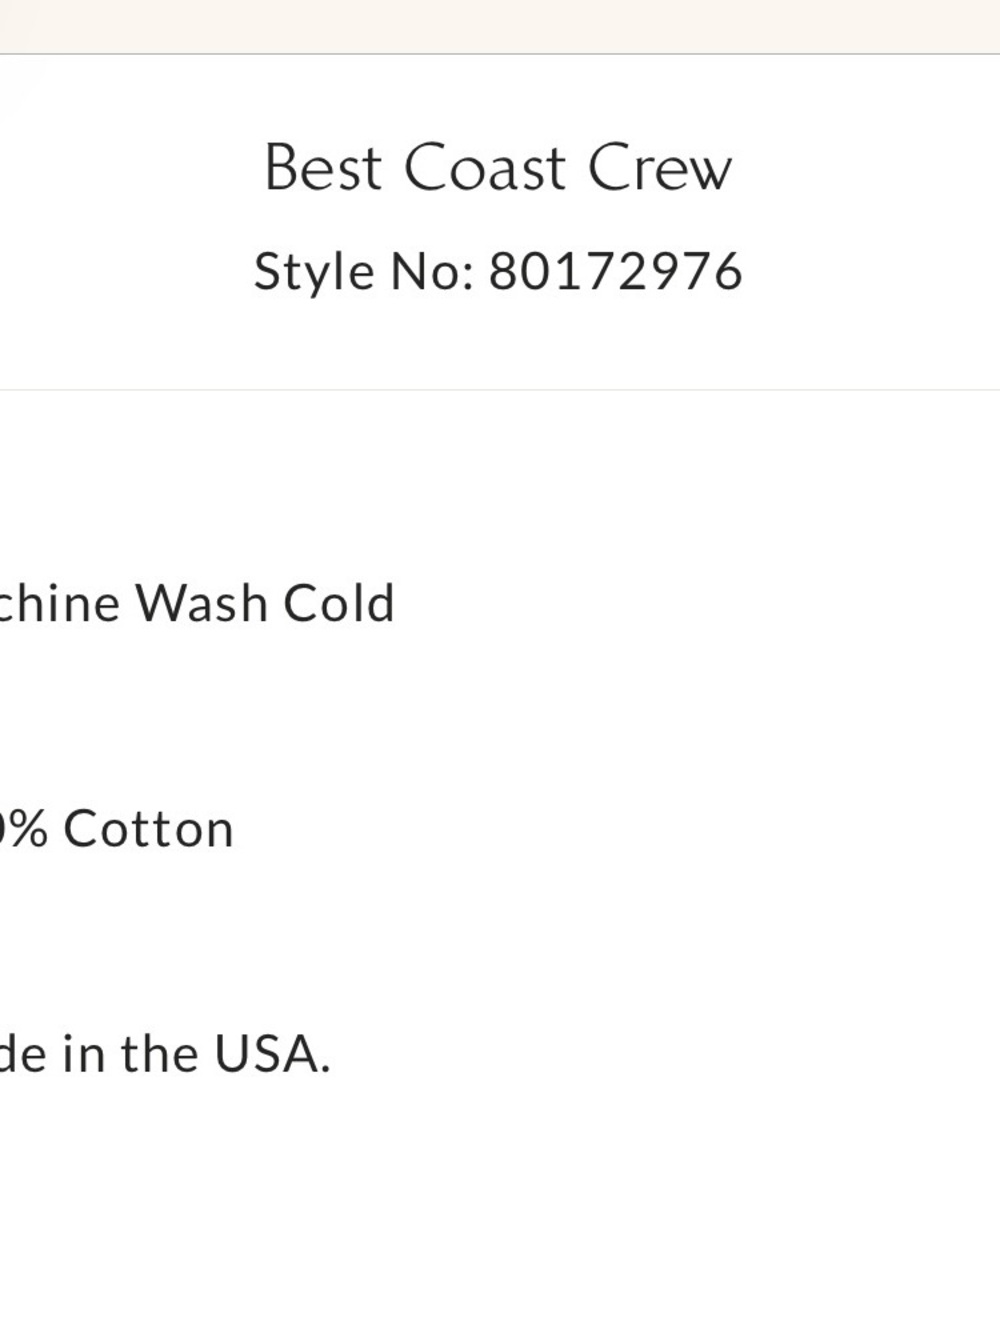Image resolution: width=1000 pixels, height=1333 pixels.
Task: Click the word Style in style label
Action: [314, 272]
